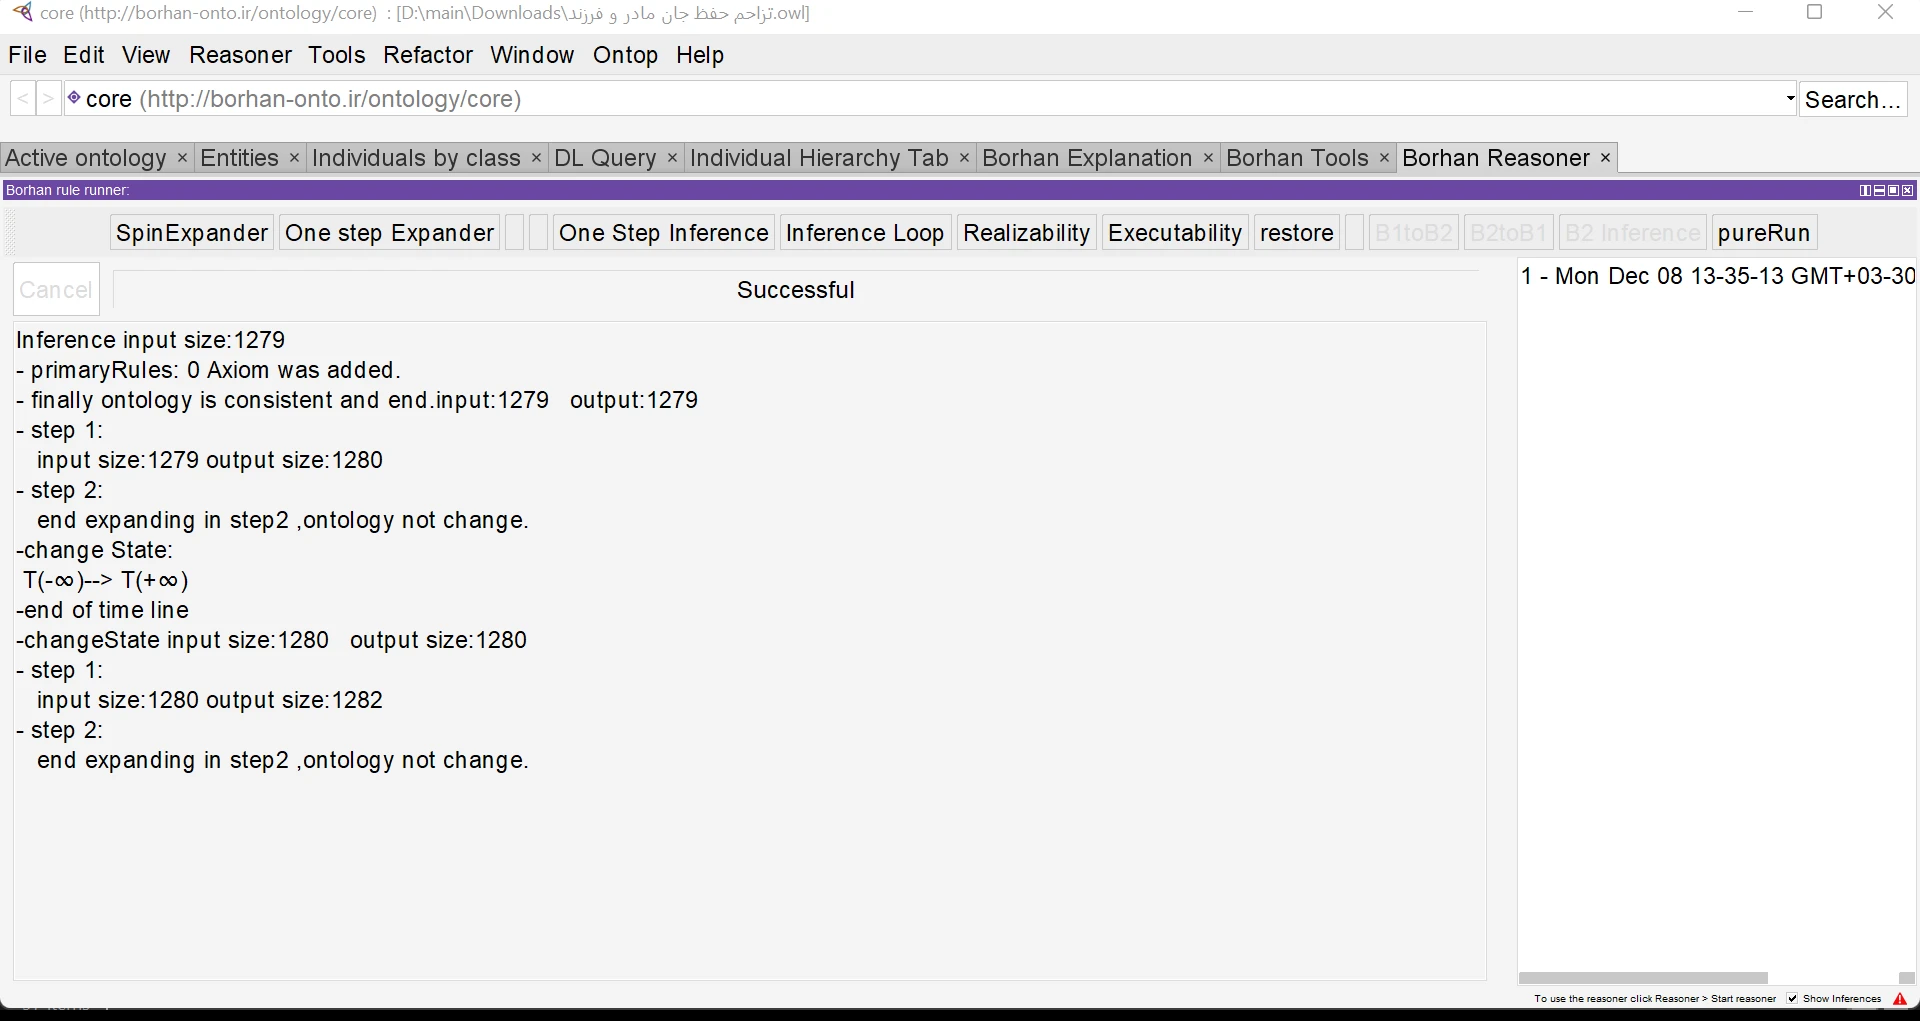Close the Borhan Reasoner tab
The height and width of the screenshot is (1021, 1920).
1604,158
